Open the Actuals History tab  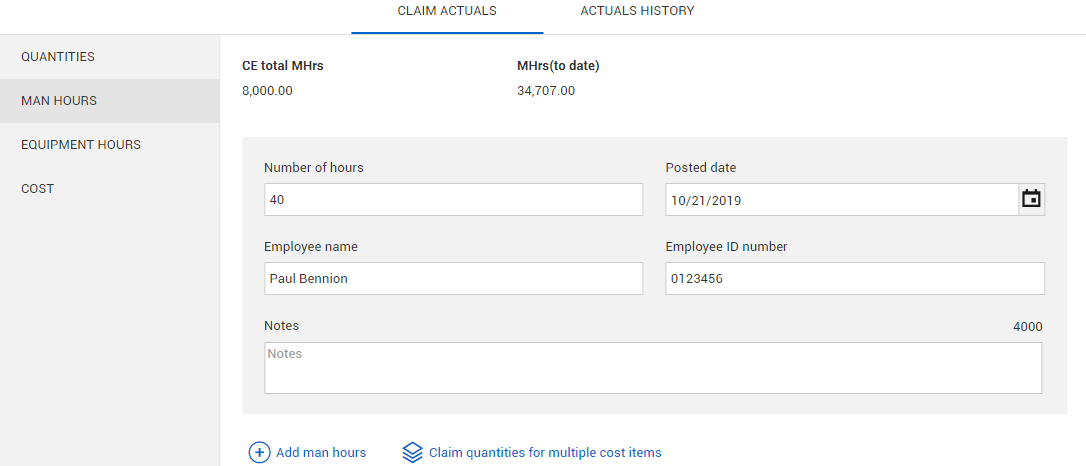pos(637,12)
